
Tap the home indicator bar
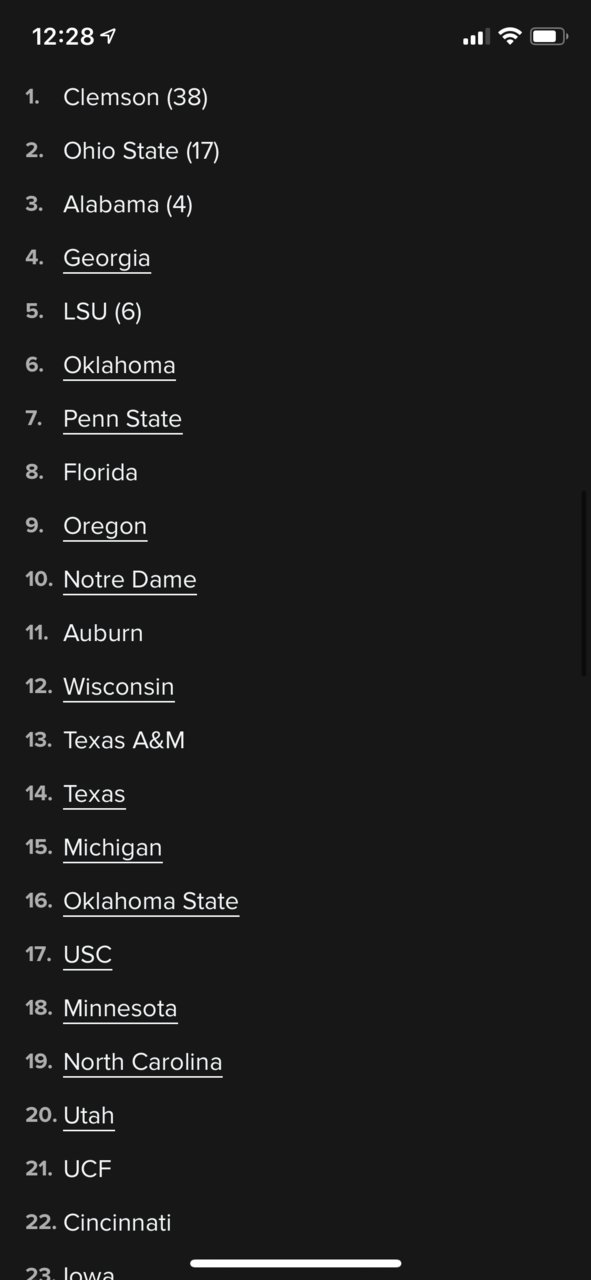point(296,1263)
